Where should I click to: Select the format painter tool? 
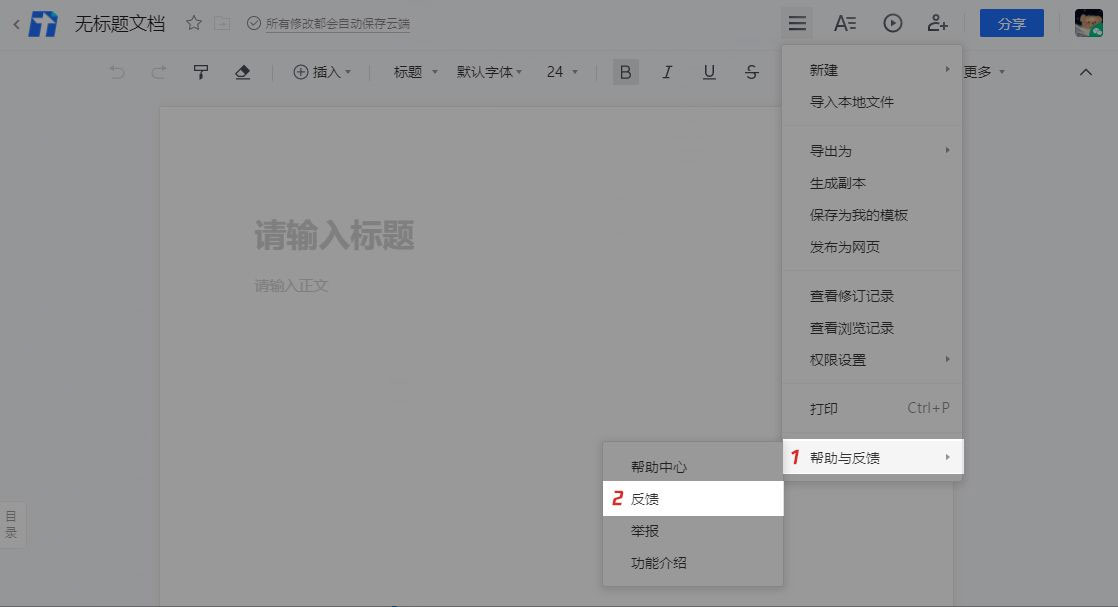[200, 71]
